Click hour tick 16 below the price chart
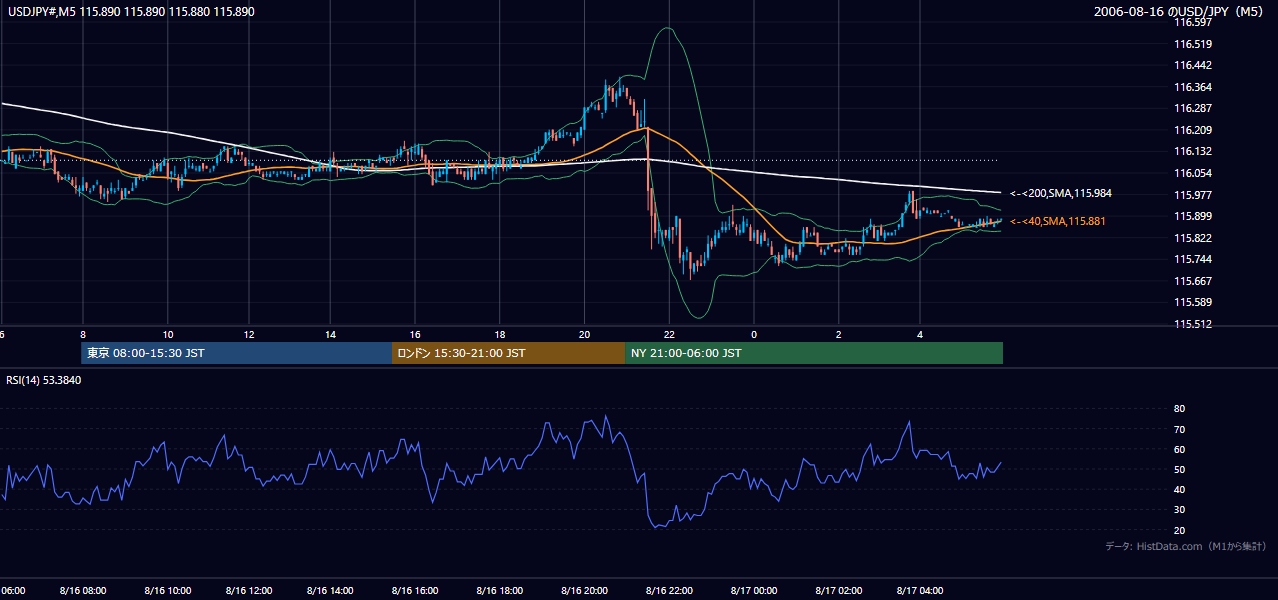 click(415, 334)
